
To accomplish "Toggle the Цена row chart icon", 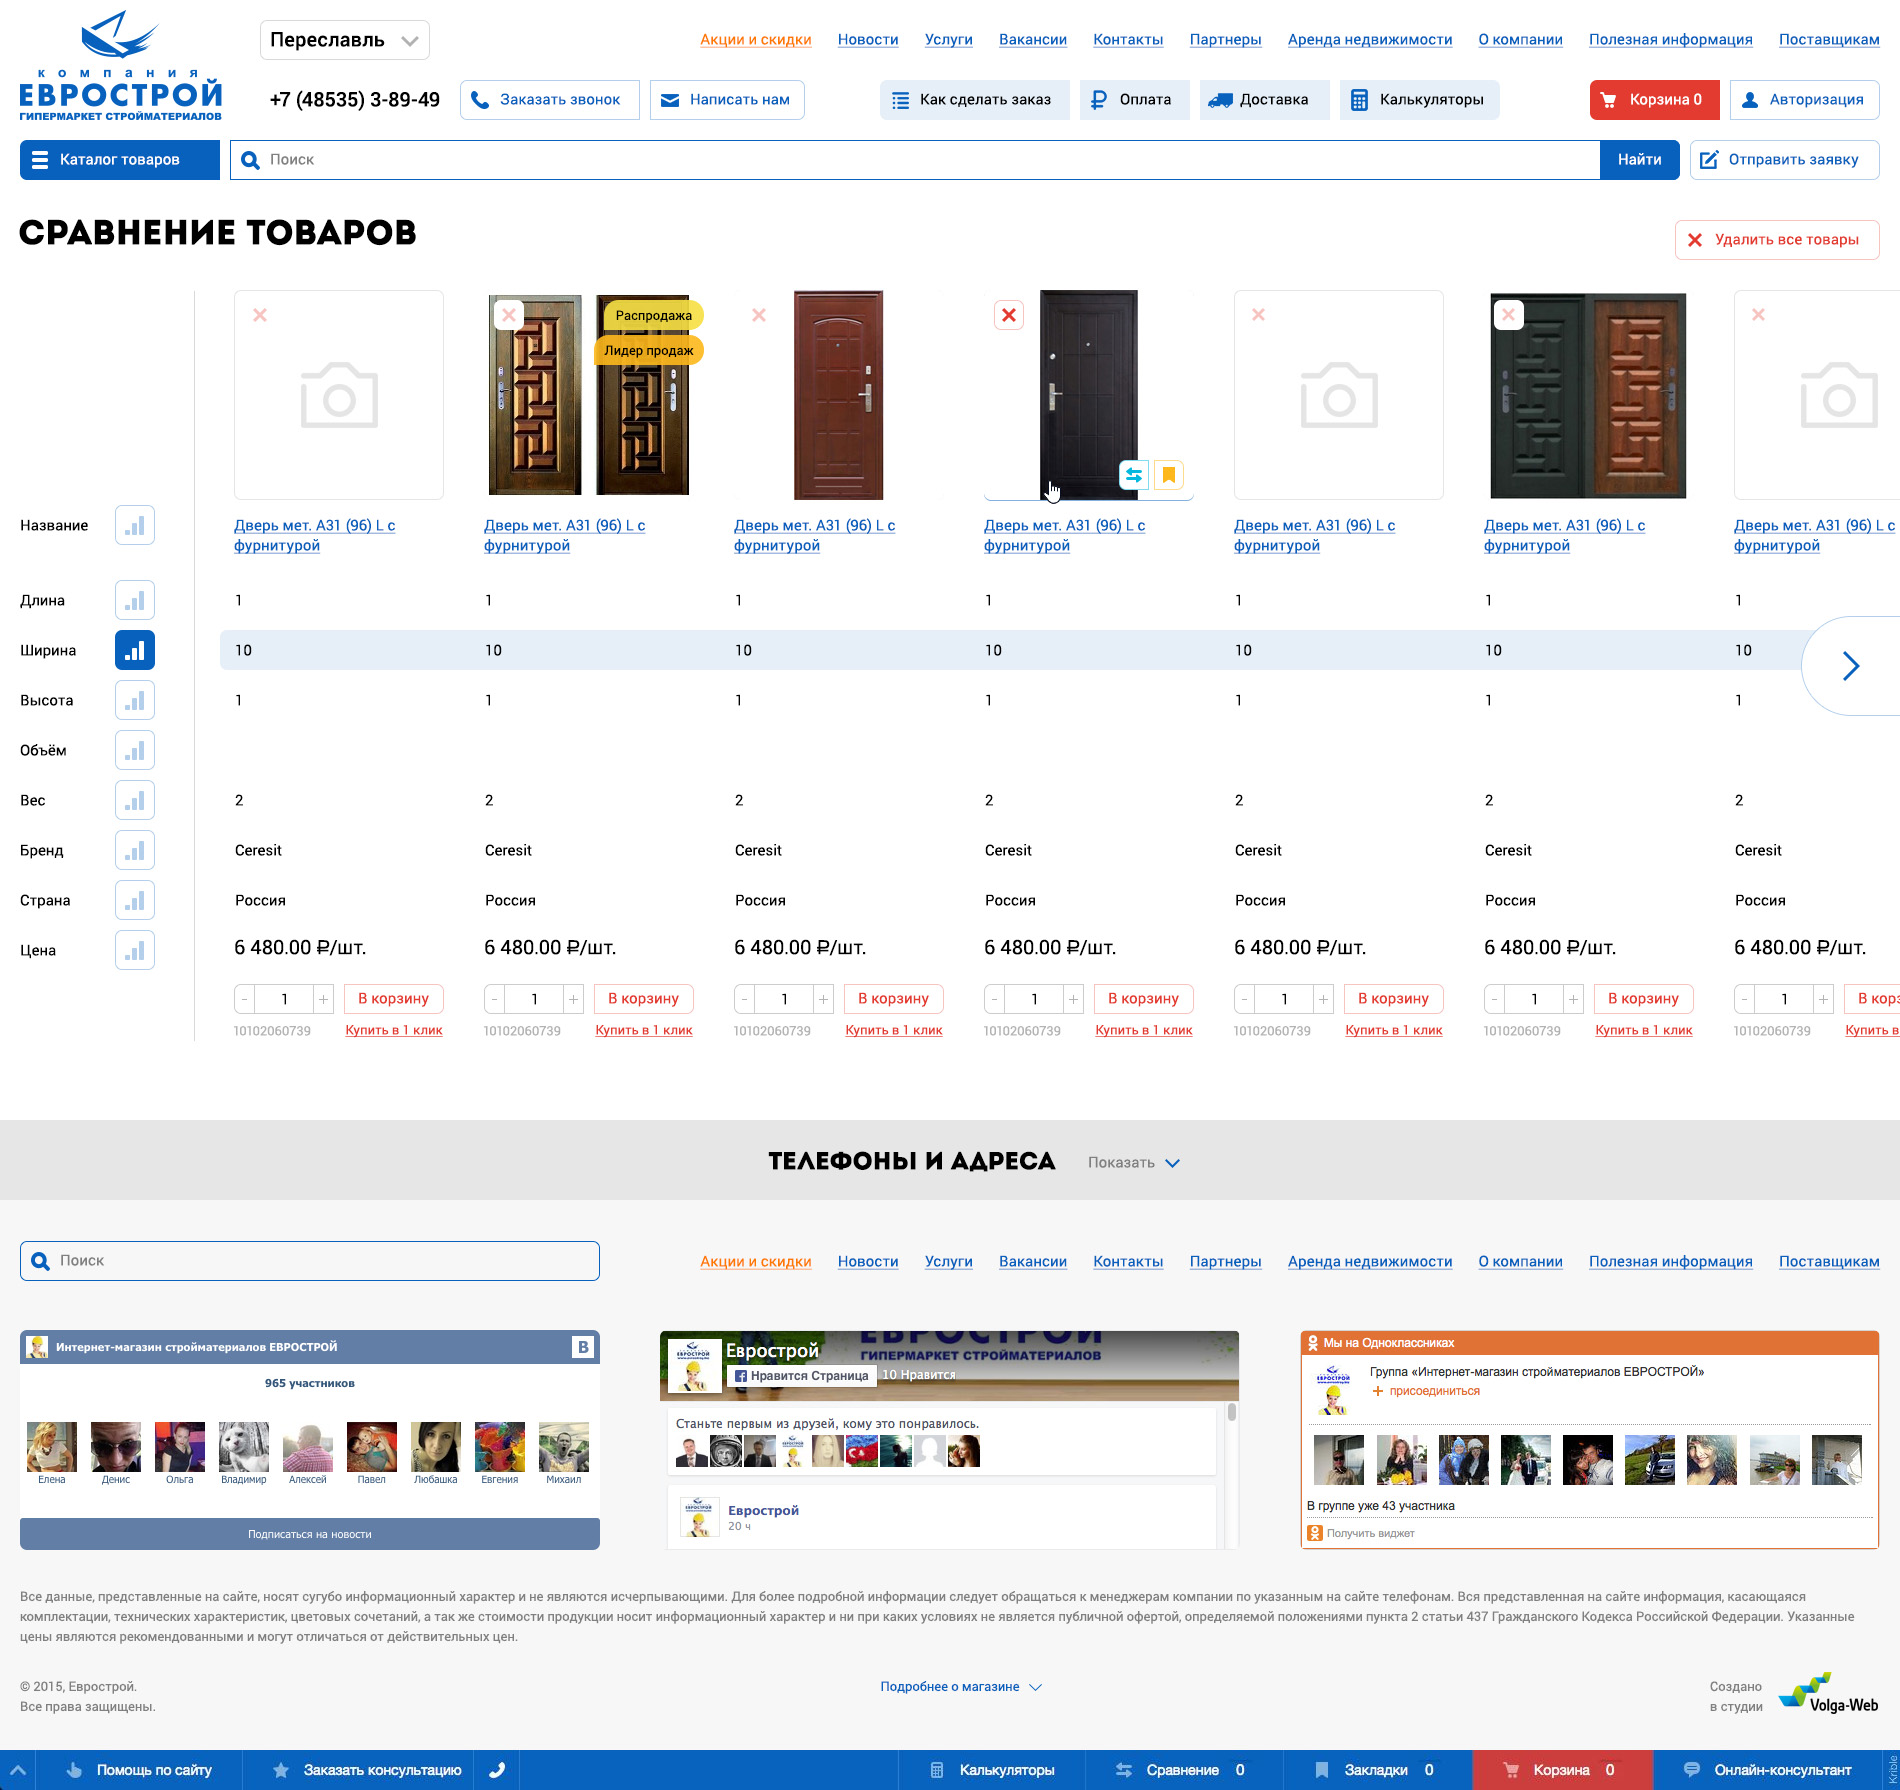I will 135,950.
